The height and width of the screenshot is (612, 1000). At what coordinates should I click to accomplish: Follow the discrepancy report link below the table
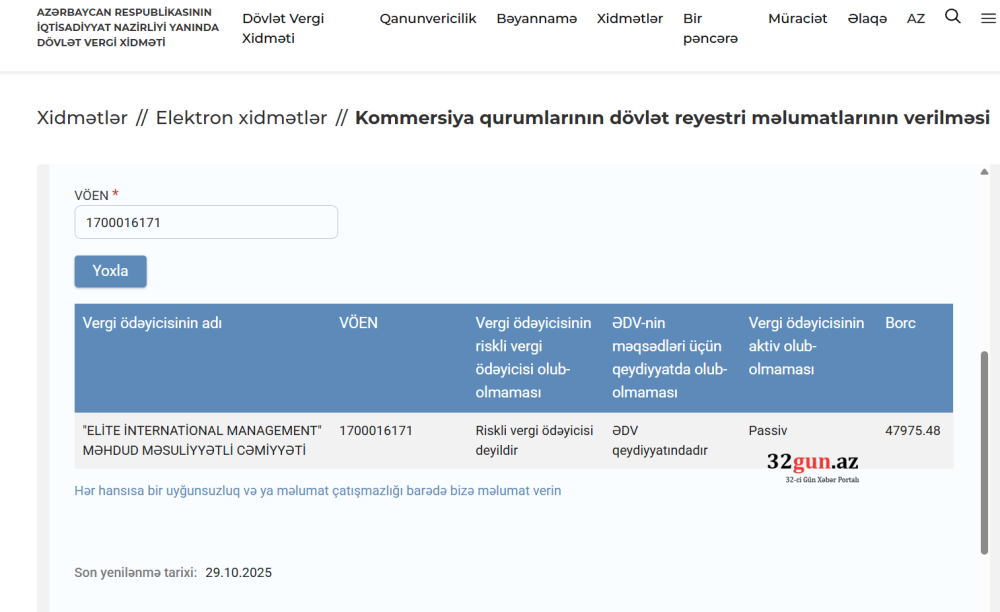[x=317, y=491]
